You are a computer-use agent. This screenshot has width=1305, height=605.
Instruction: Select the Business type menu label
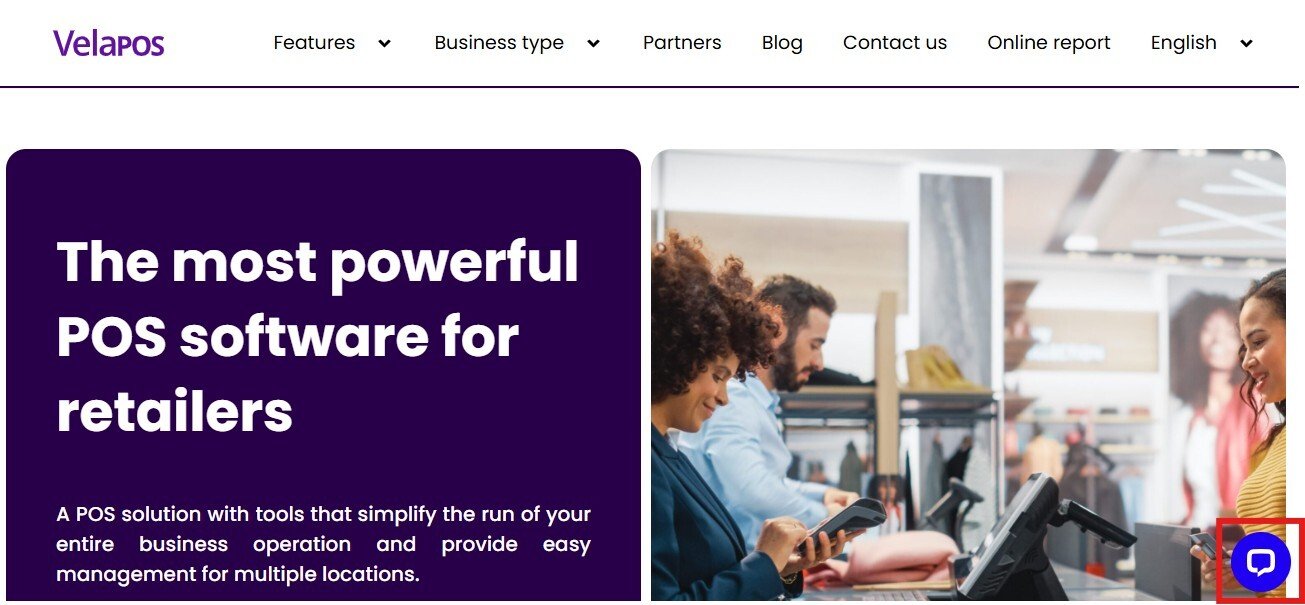(x=499, y=43)
